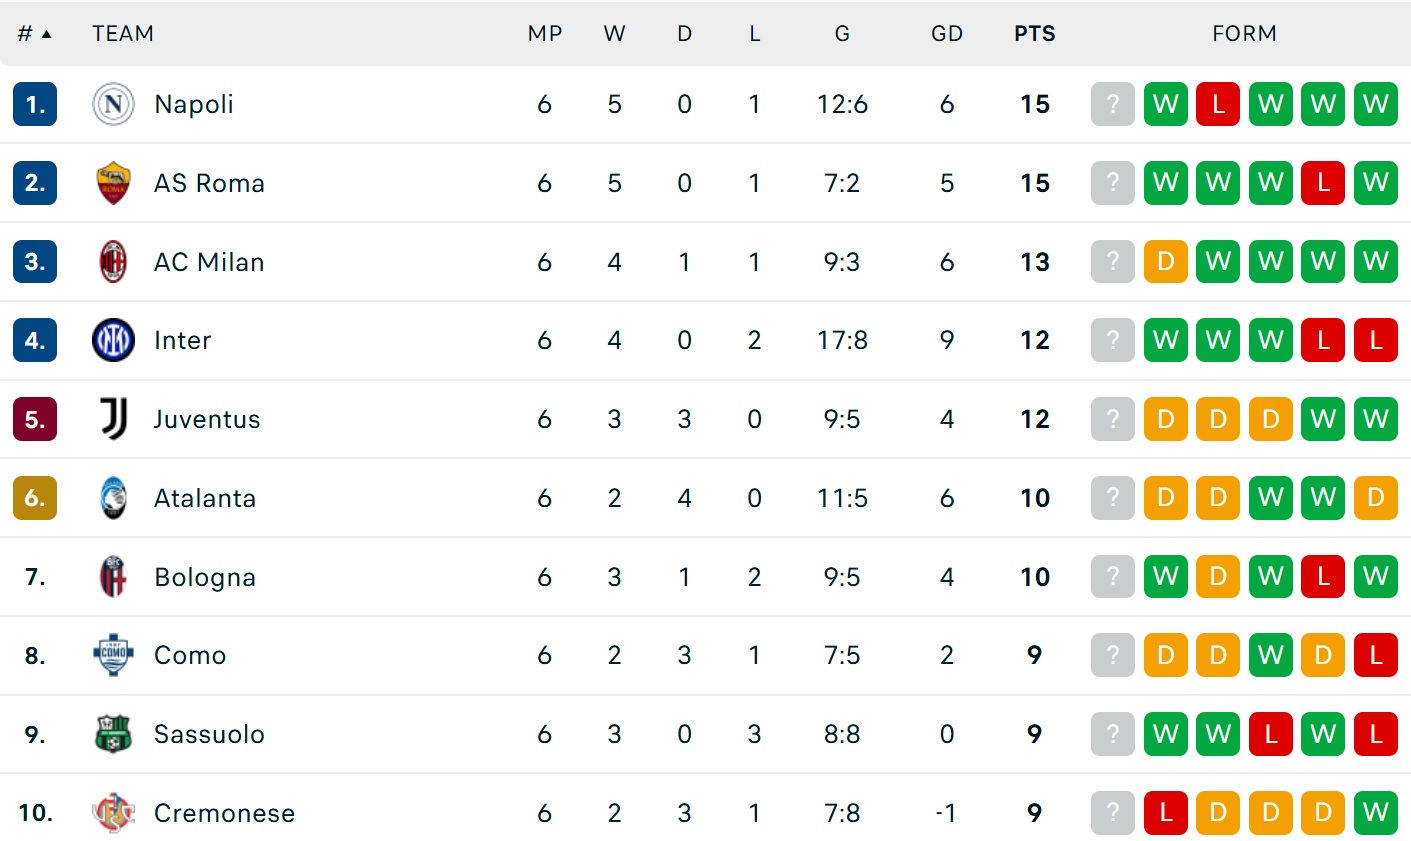Sort table by PTS column header
The width and height of the screenshot is (1411, 841).
(x=1034, y=34)
